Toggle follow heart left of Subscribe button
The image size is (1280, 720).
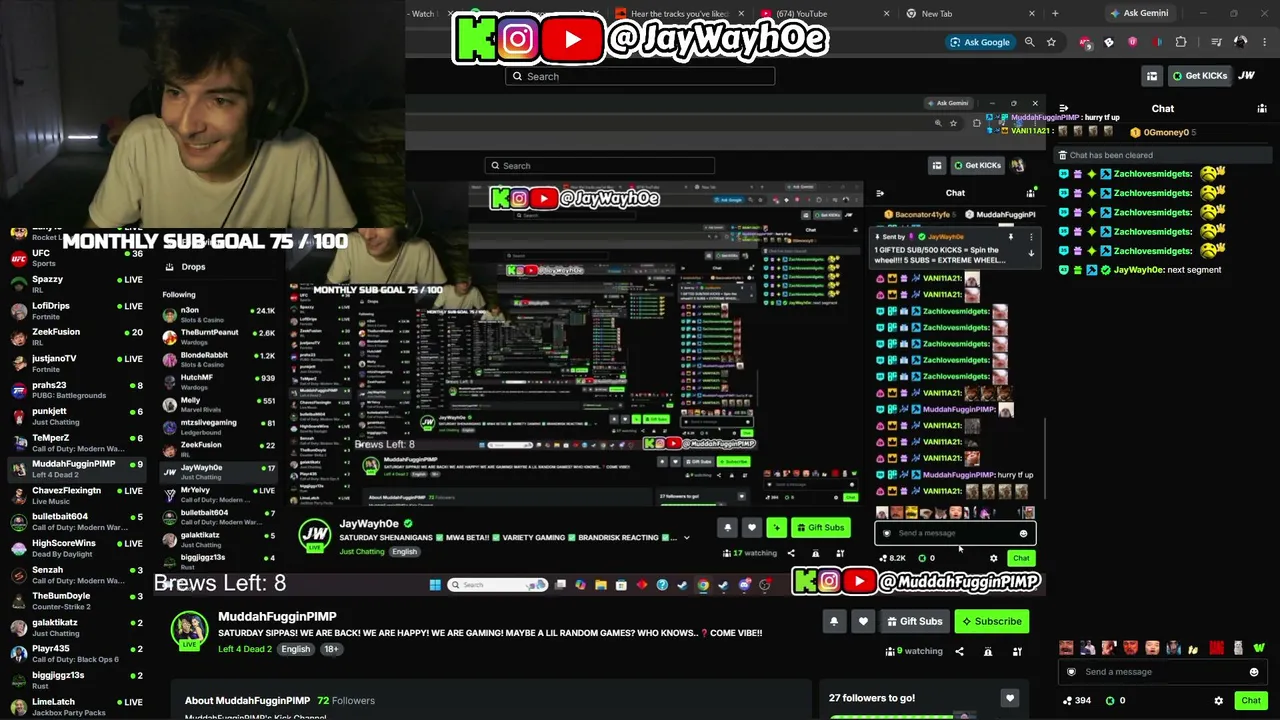click(x=864, y=622)
